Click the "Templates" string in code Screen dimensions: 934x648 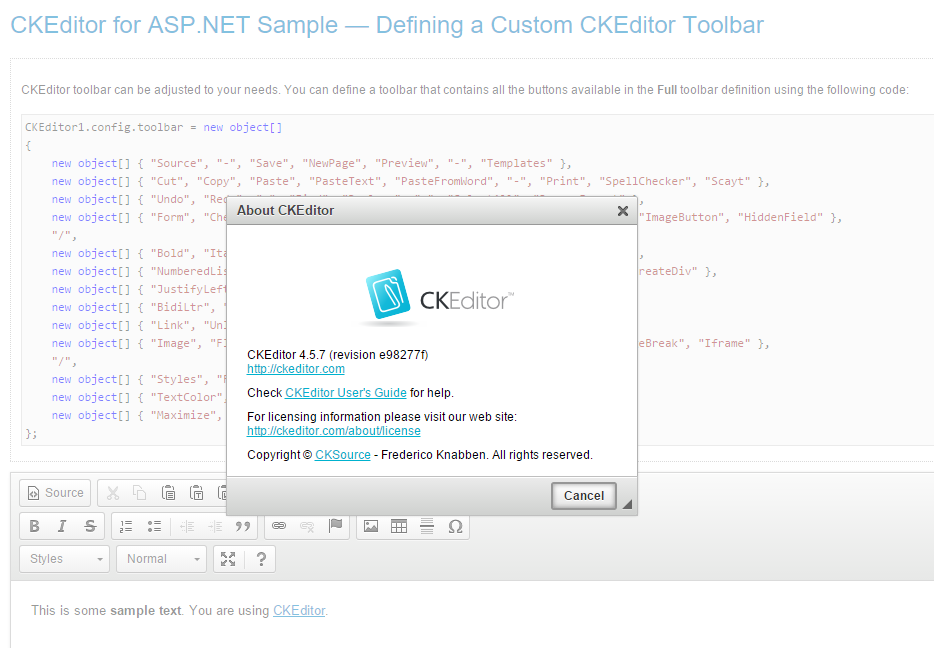tap(516, 163)
